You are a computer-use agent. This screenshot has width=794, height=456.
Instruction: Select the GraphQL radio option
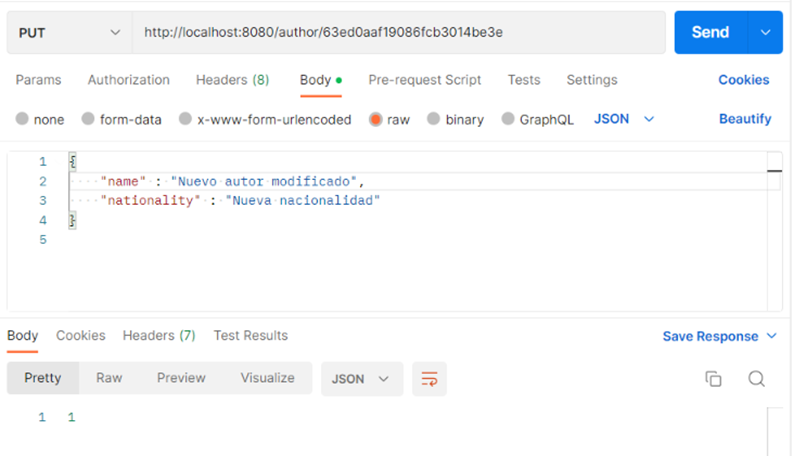(507, 119)
